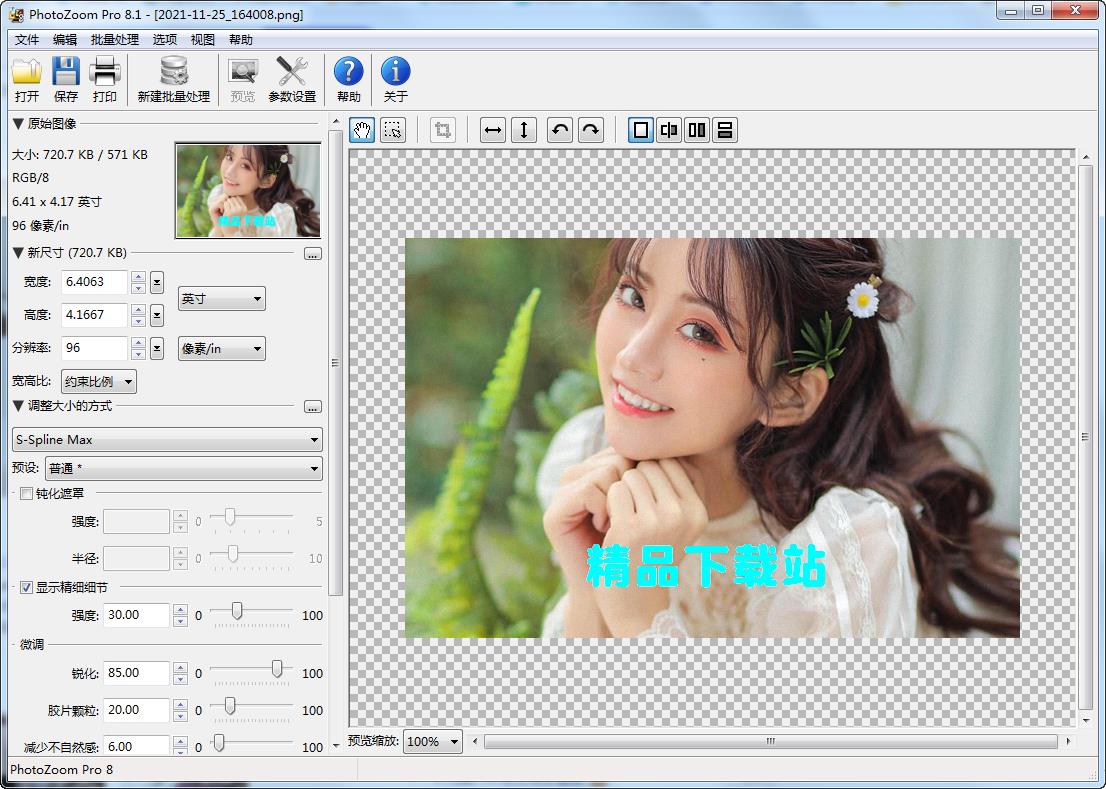Open the 文件 menu
Viewport: 1106px width, 789px height.
pyautogui.click(x=27, y=39)
